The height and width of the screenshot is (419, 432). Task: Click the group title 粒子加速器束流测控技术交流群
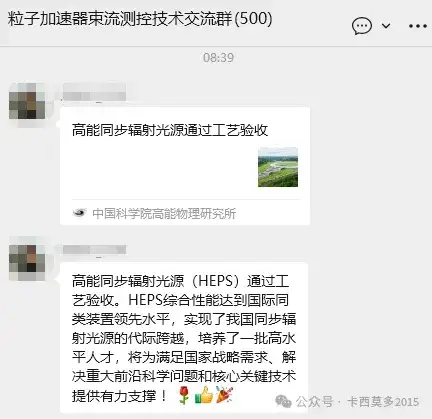(120, 19)
